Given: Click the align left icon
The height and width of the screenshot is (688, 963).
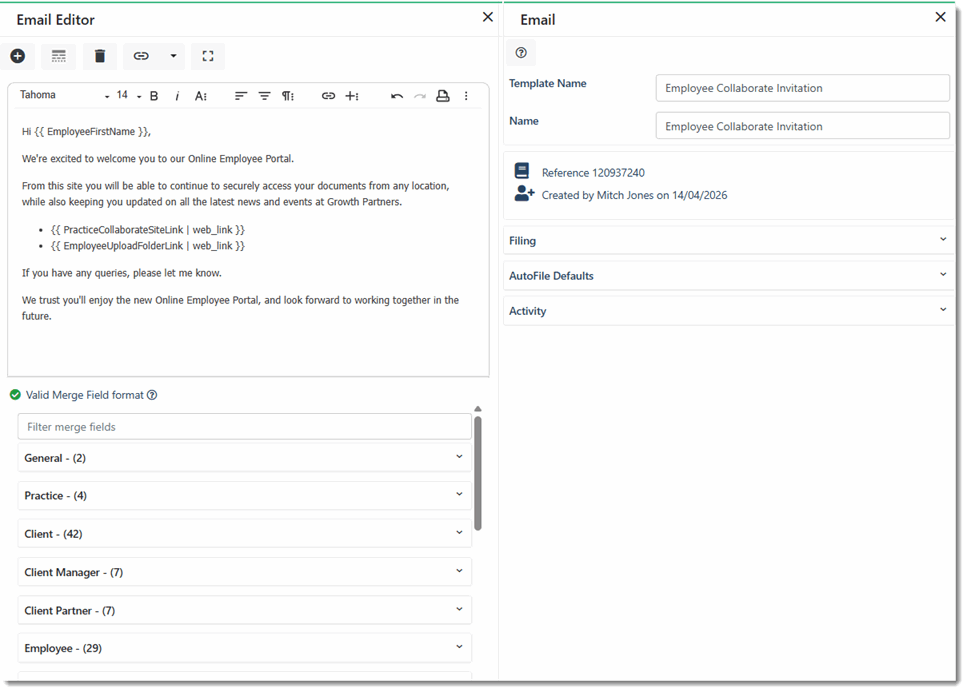Looking at the screenshot, I should (x=241, y=96).
